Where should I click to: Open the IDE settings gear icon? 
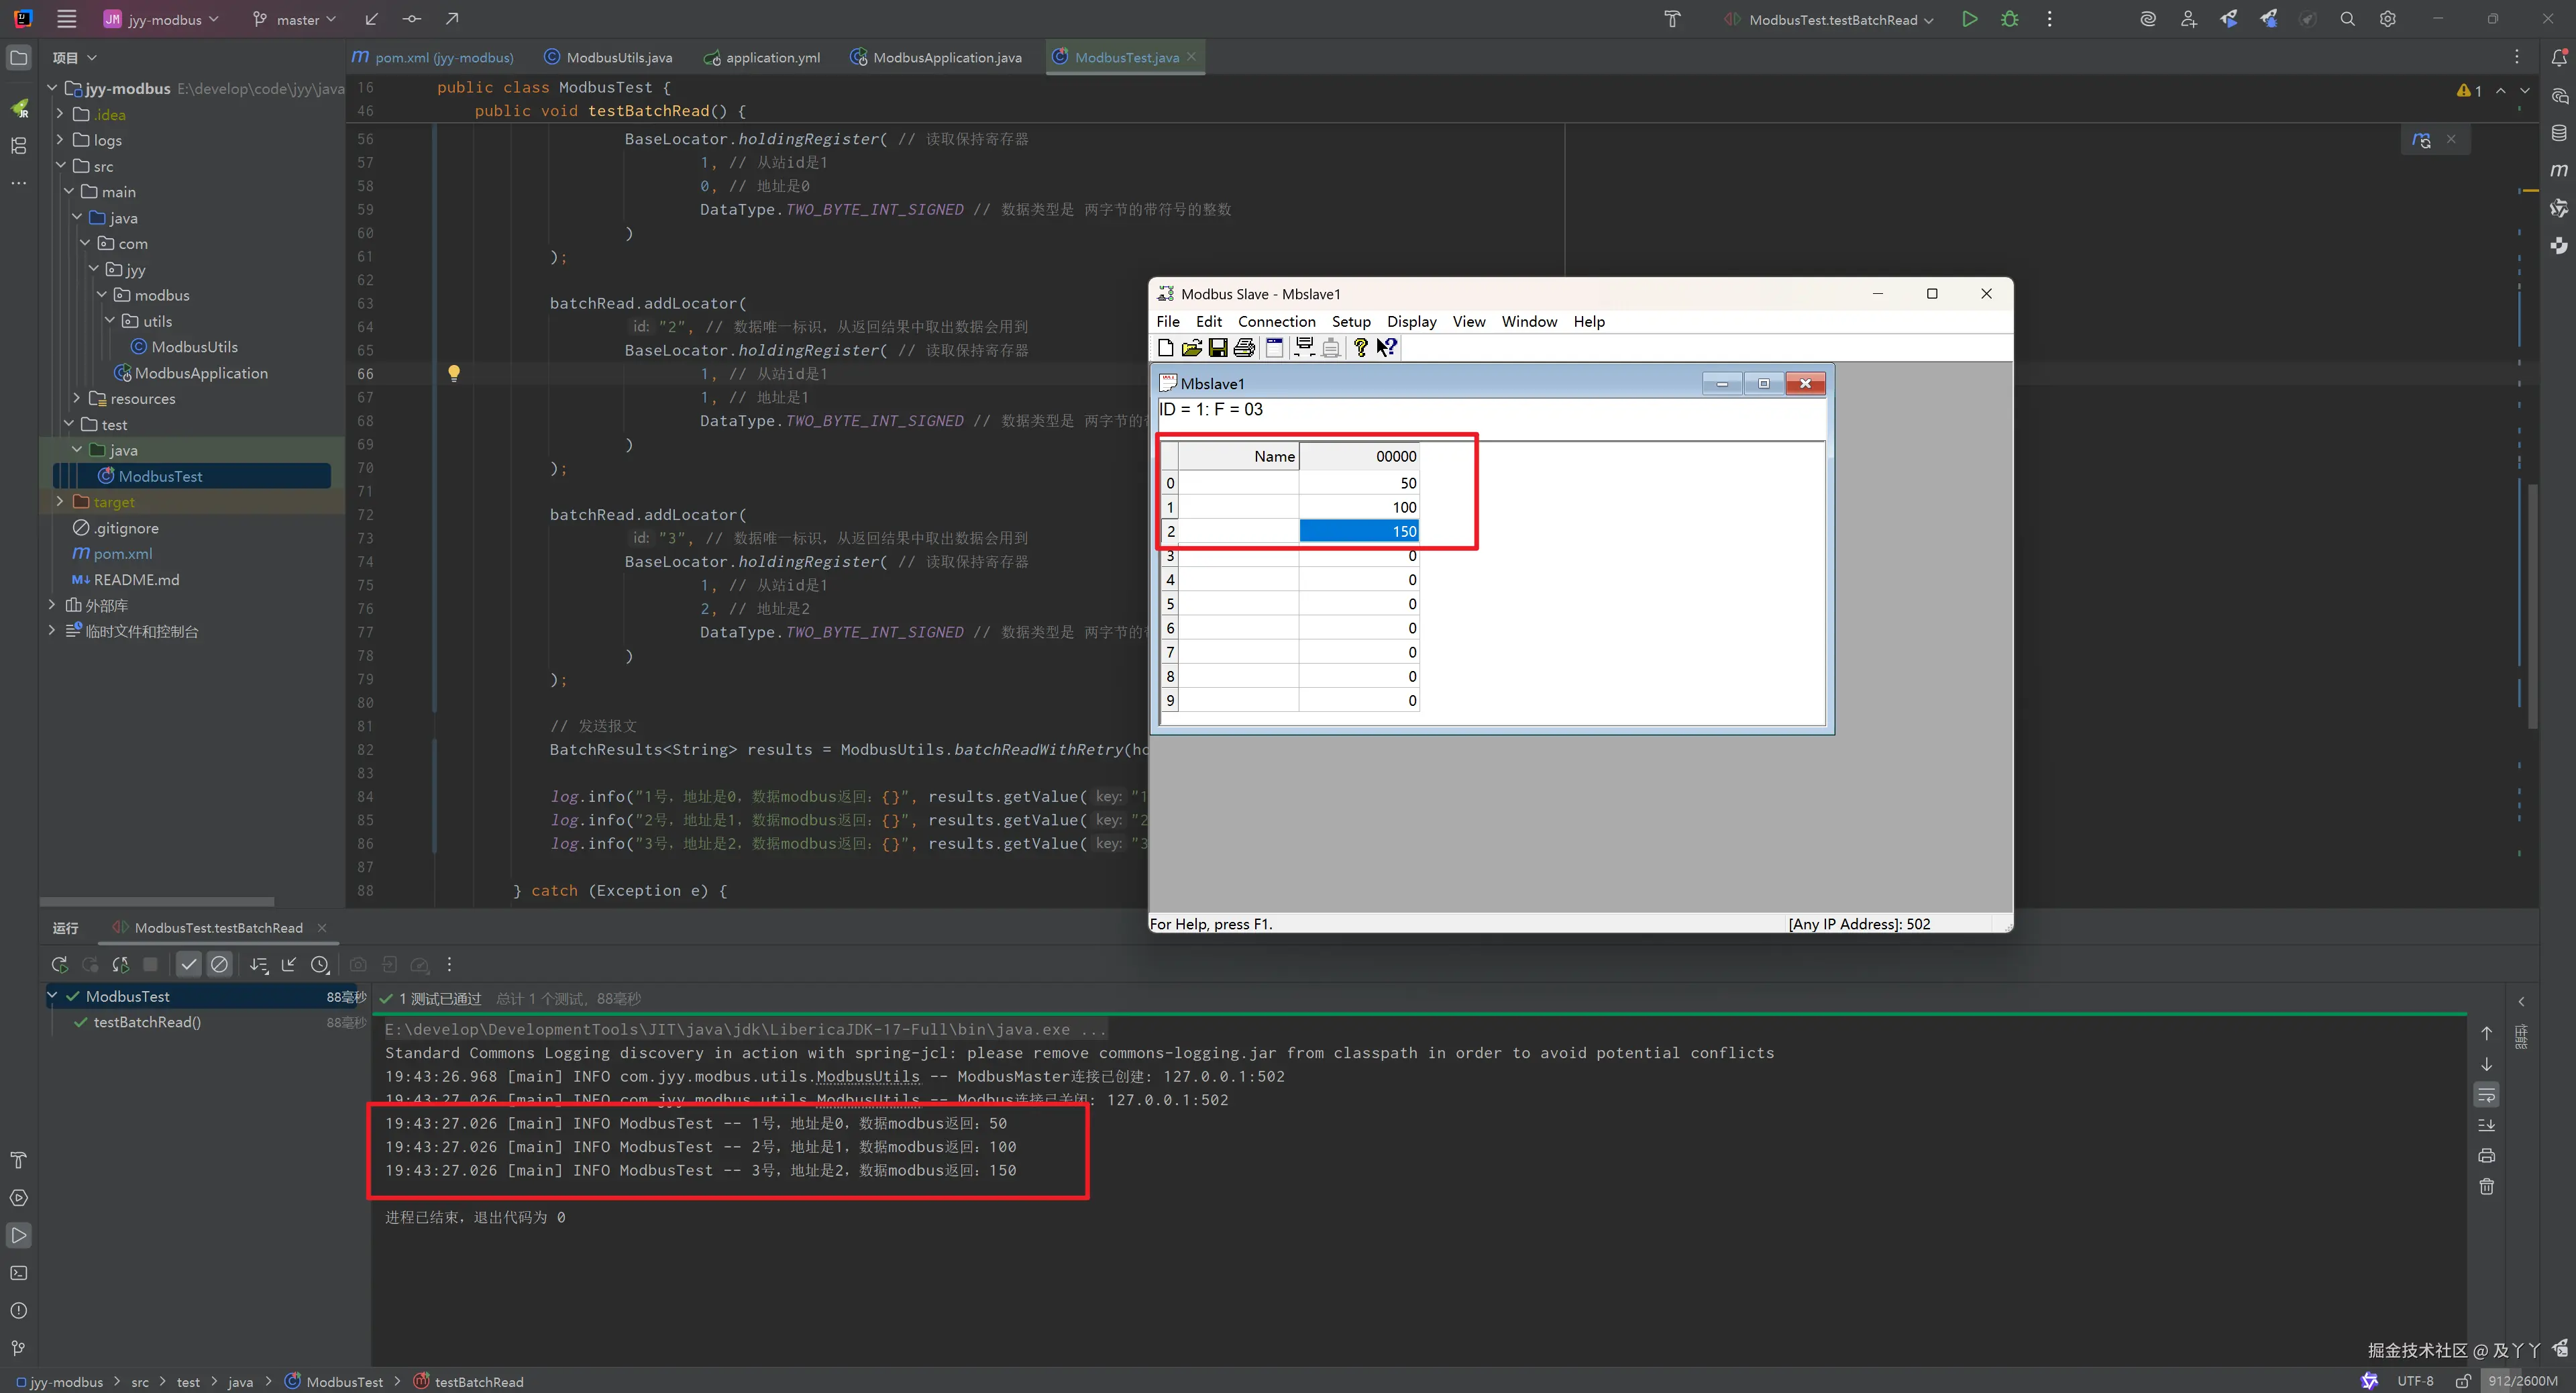2388,19
